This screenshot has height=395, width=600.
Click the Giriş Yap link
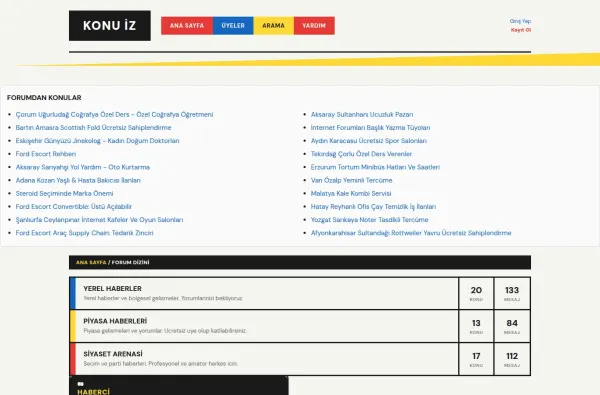[x=520, y=21]
